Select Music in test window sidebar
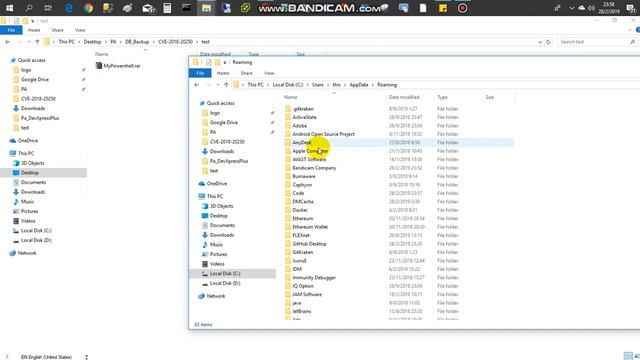Image resolution: width=640 pixels, height=360 pixels. tap(27, 202)
